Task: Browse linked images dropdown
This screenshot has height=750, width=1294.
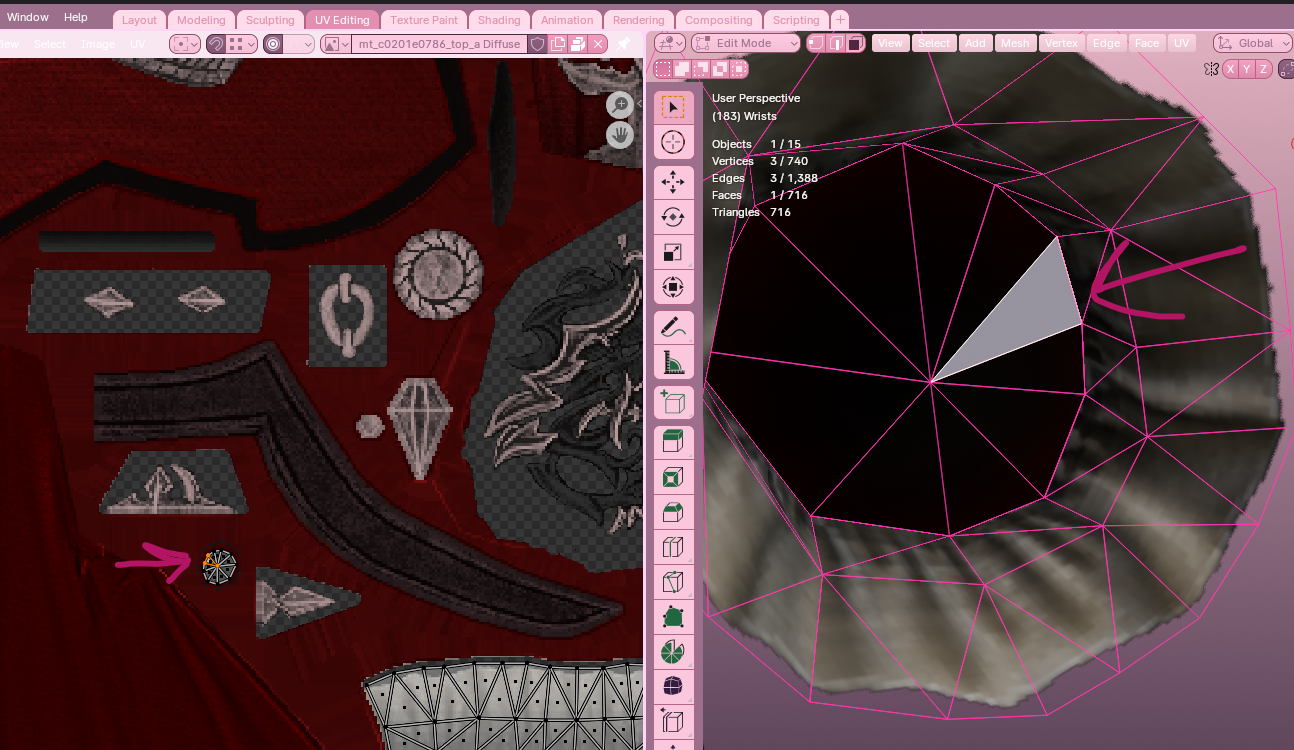Action: (x=335, y=44)
